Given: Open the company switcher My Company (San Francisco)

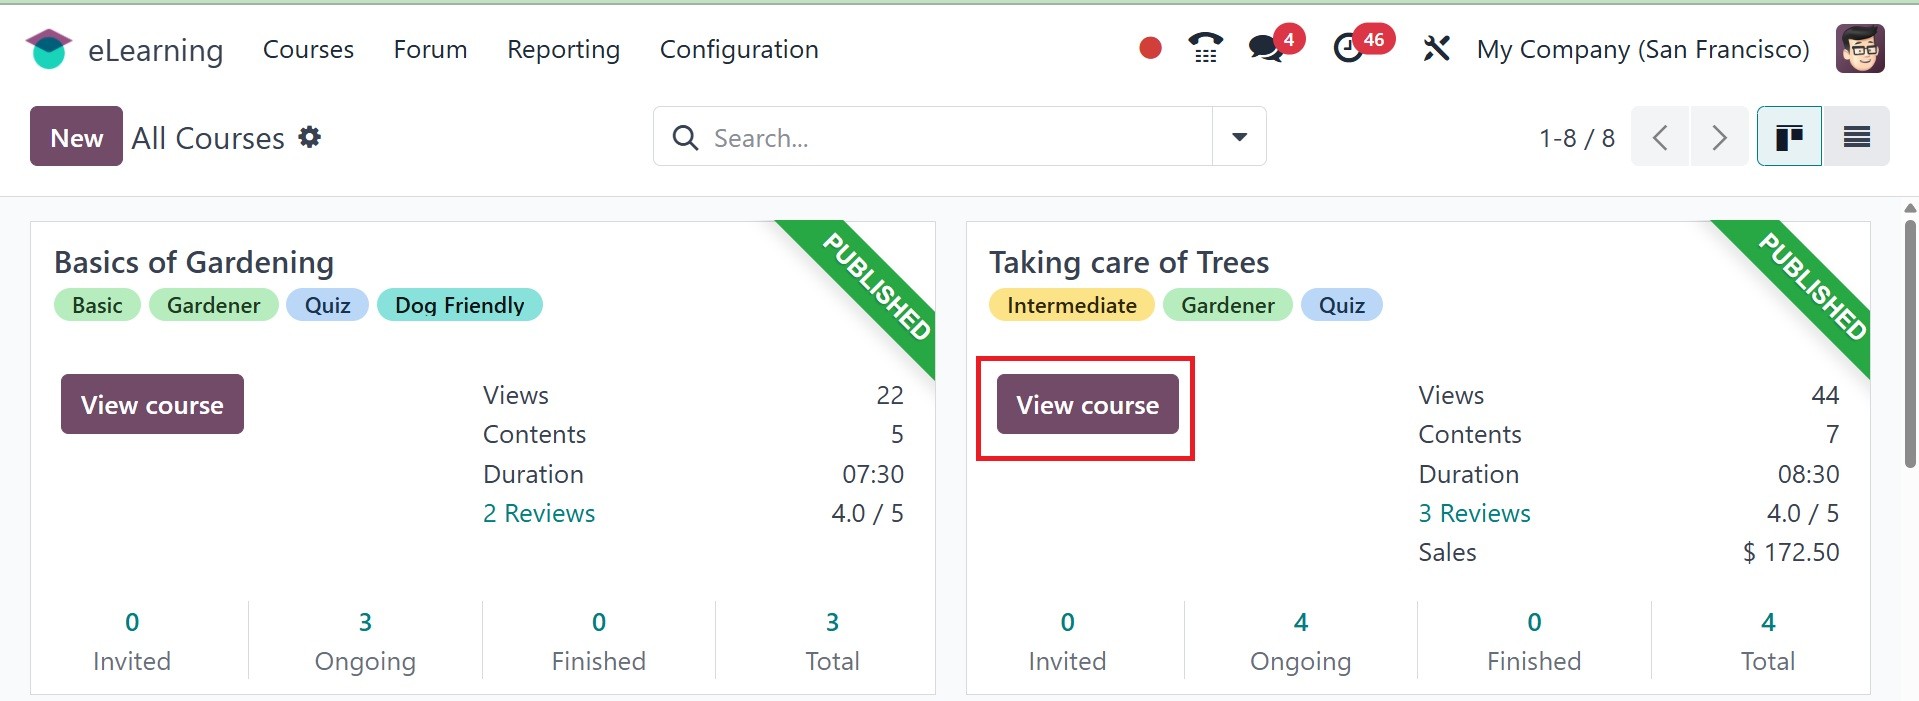Looking at the screenshot, I should click(x=1643, y=49).
